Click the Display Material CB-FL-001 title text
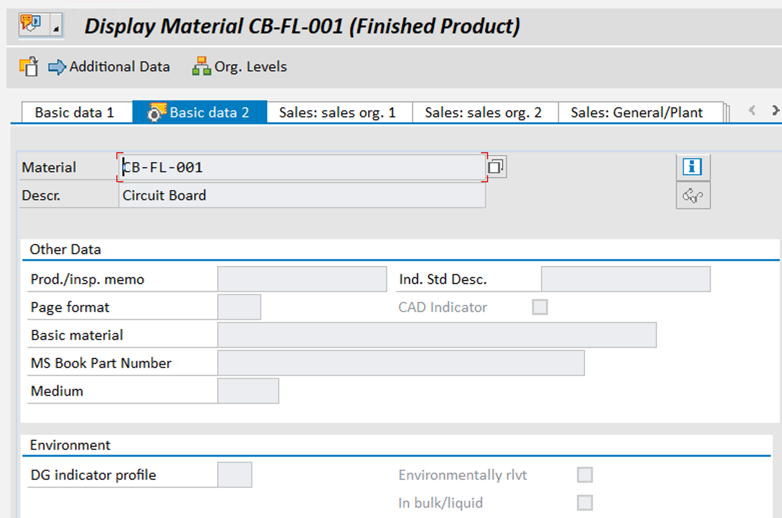782x518 pixels. tap(302, 26)
